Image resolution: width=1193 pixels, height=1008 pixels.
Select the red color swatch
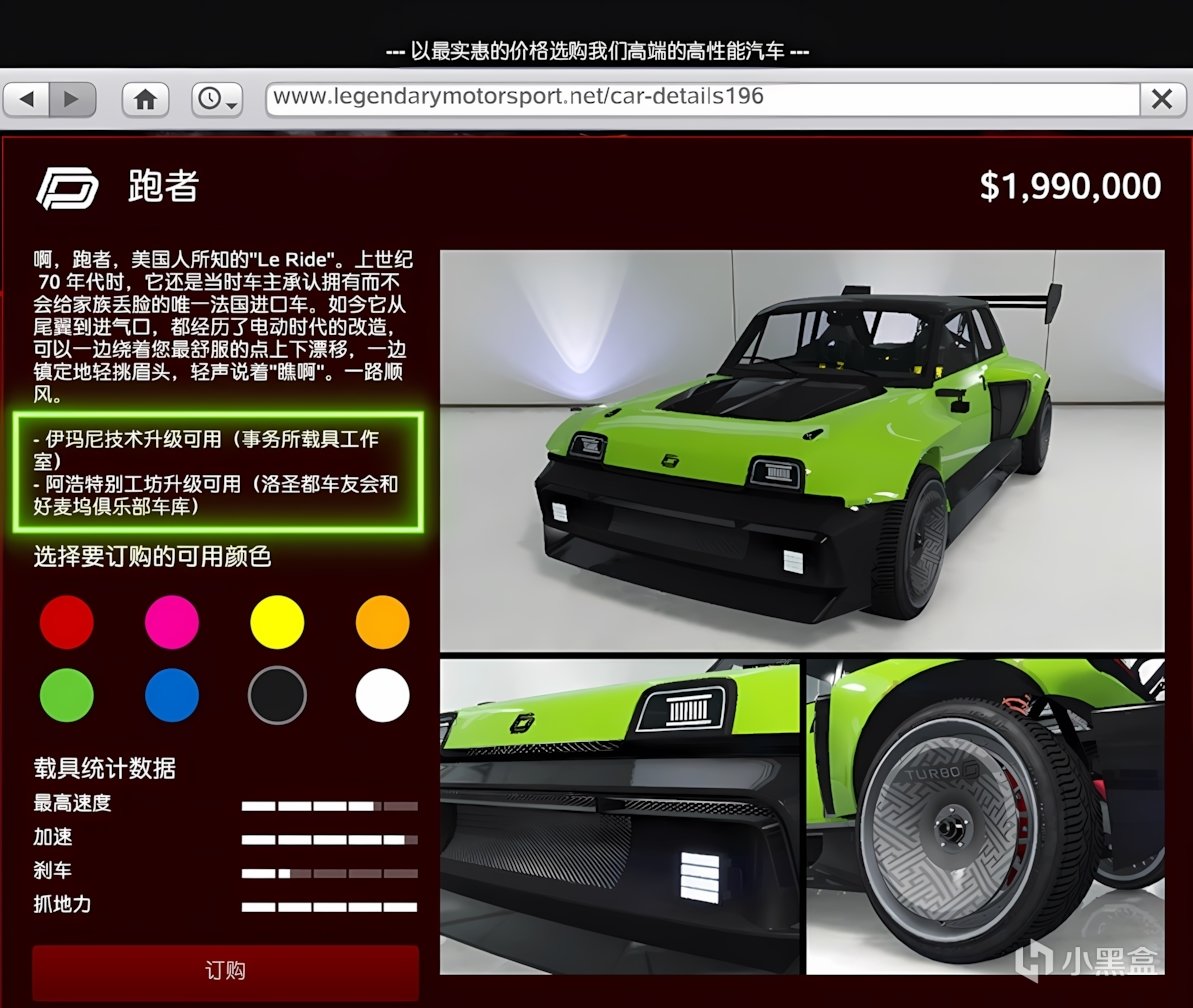(x=67, y=622)
